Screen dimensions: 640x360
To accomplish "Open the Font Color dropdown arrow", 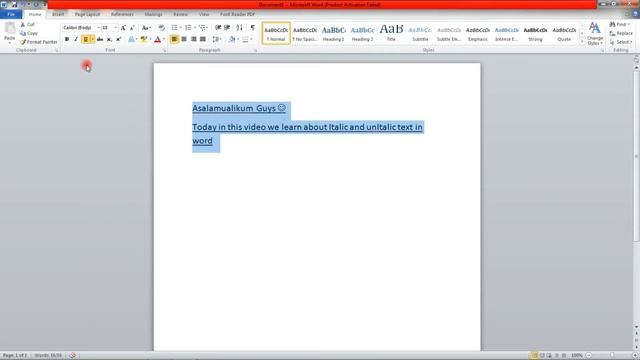I will pyautogui.click(x=164, y=40).
